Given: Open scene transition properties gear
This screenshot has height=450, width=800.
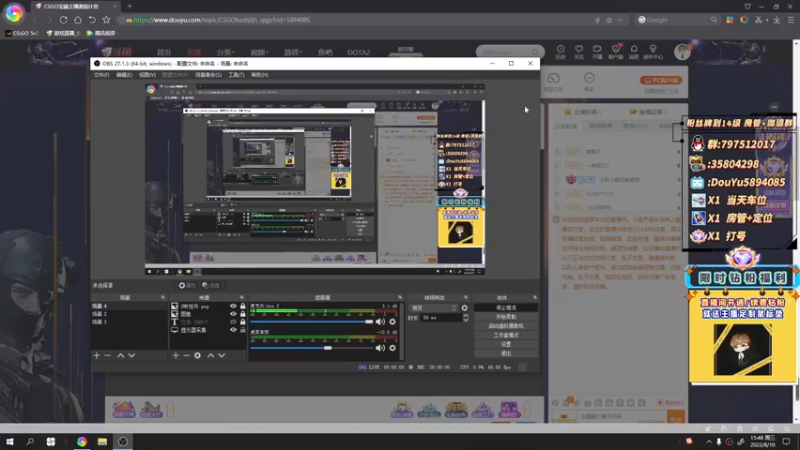Looking at the screenshot, I should pos(464,308).
